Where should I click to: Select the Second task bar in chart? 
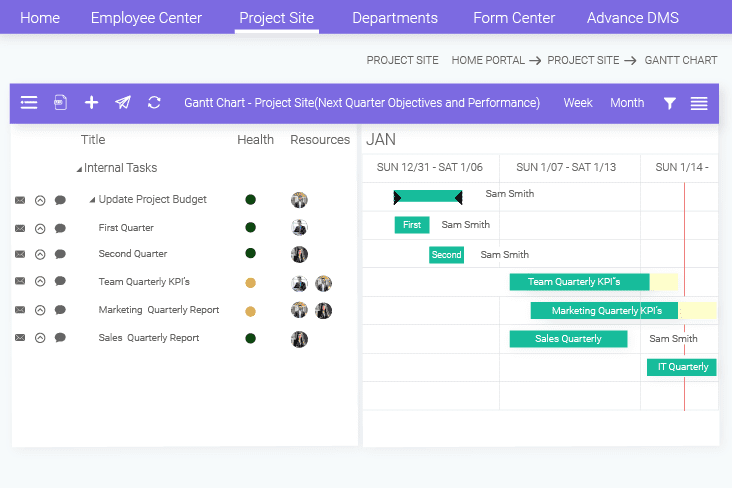click(446, 255)
